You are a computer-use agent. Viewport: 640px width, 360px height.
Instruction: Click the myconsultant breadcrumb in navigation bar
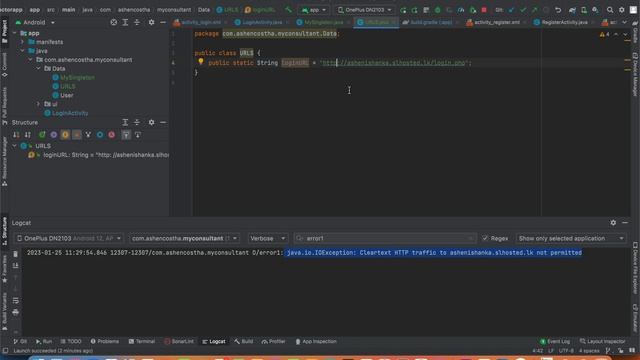(174, 10)
